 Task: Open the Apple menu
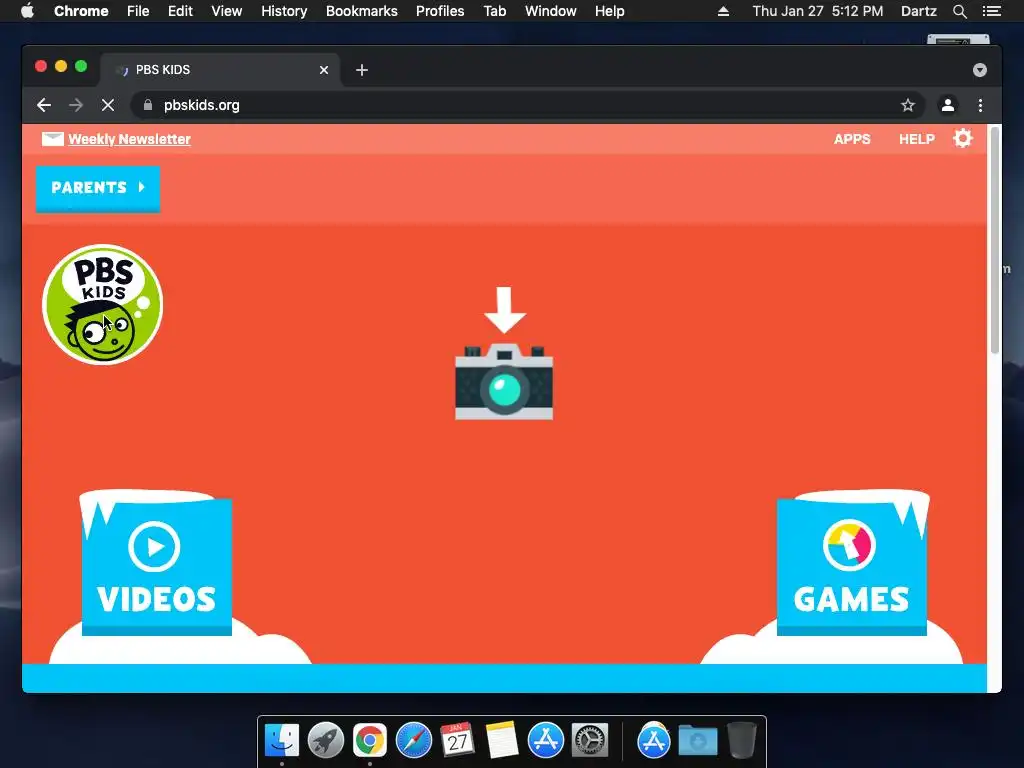[x=27, y=11]
